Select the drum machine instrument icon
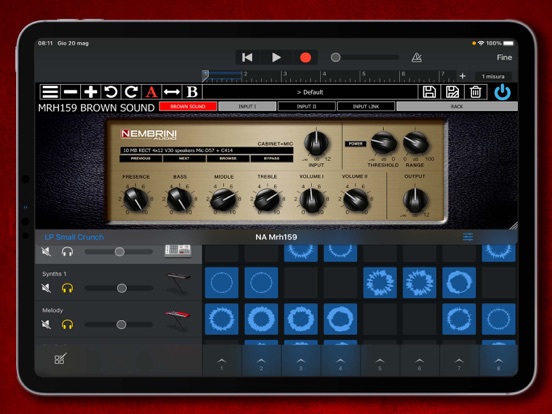 point(178,251)
